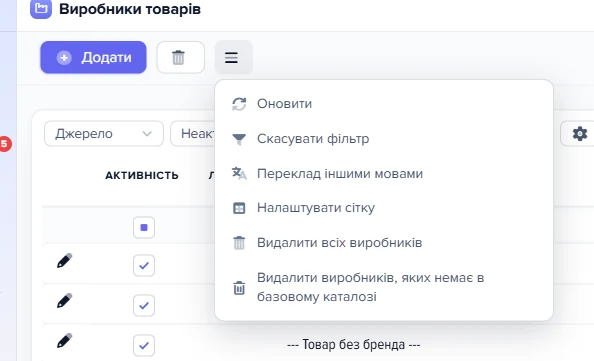Click the red 5 notification badge
594x361 pixels.
coord(5,144)
